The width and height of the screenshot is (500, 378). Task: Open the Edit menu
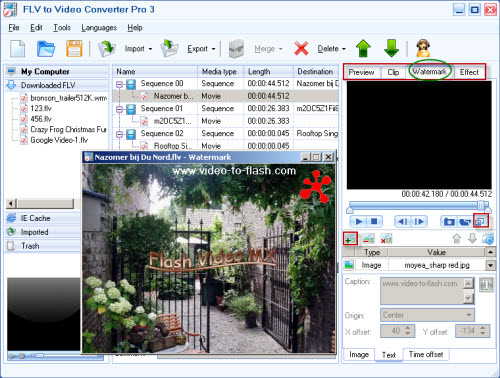(x=36, y=28)
